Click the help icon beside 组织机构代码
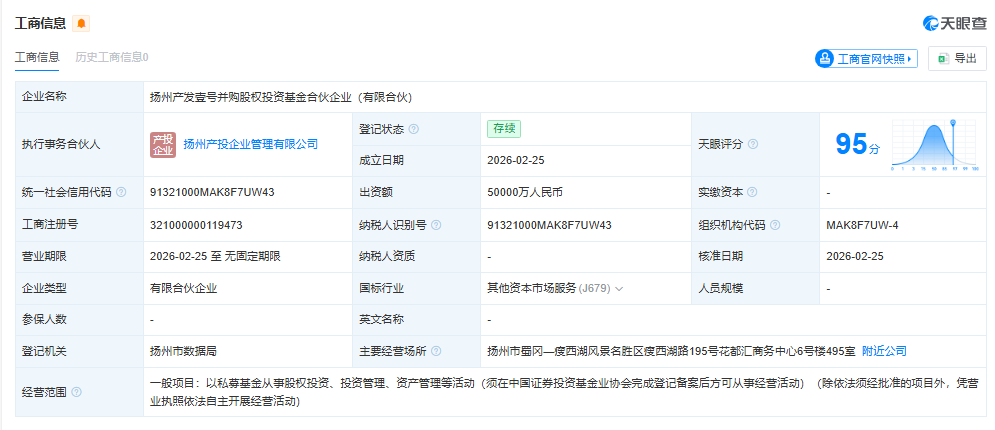 click(x=775, y=225)
